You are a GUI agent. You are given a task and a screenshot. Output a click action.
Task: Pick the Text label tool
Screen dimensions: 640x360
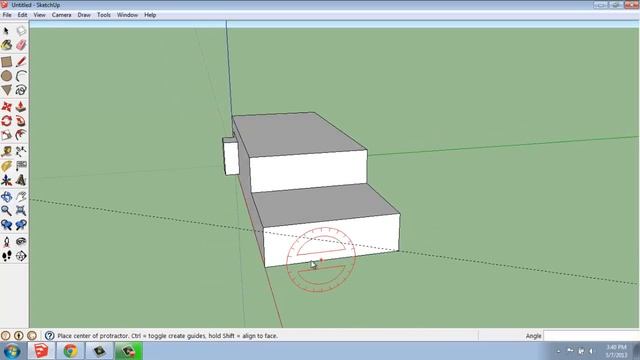tap(21, 166)
